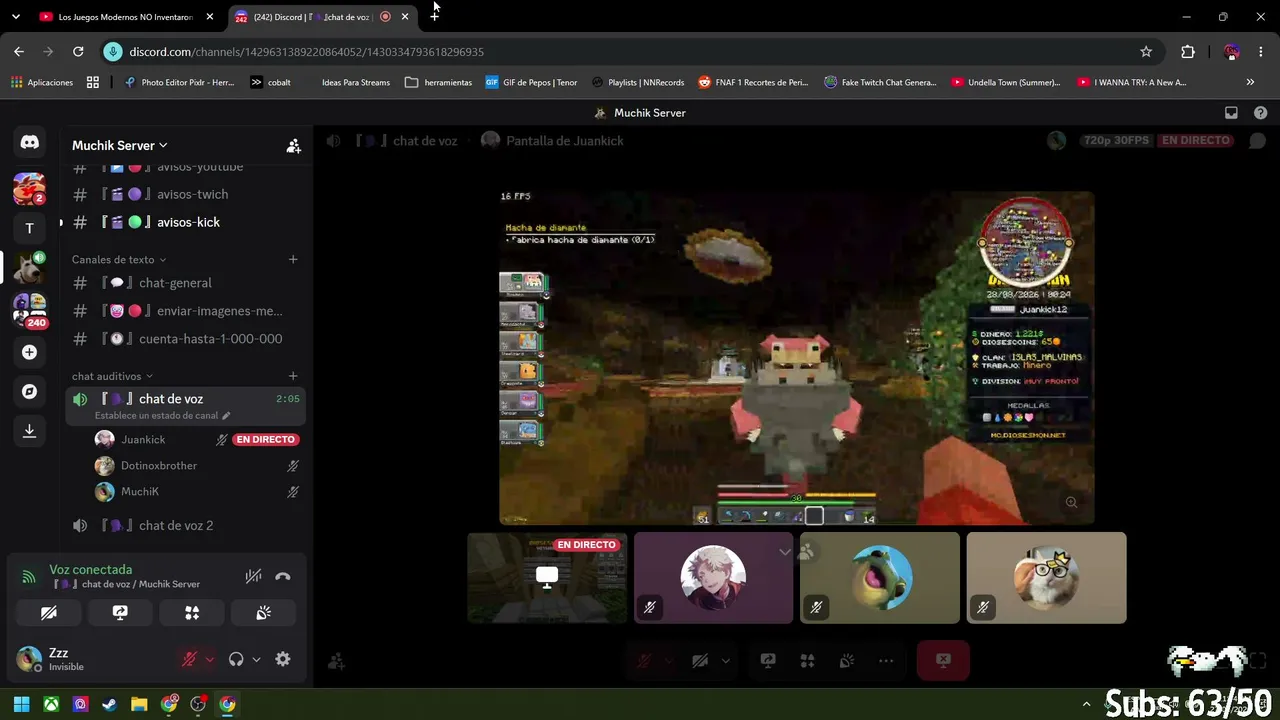Turn on camera in voice panel

click(49, 613)
